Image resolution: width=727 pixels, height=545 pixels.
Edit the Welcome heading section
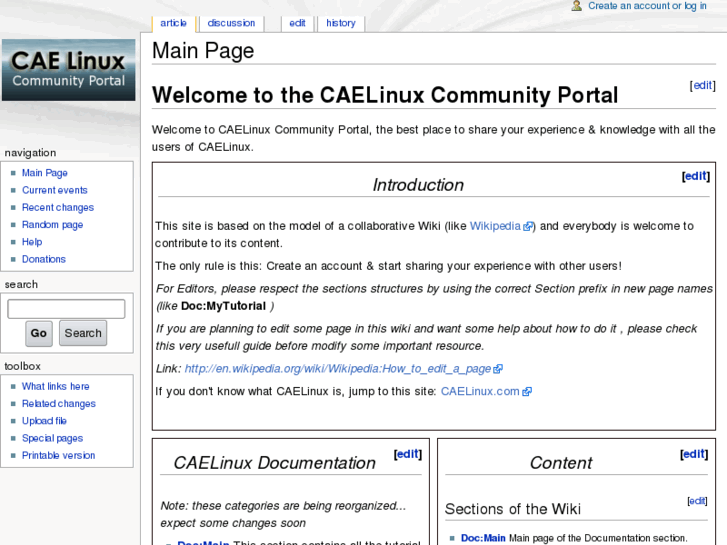coord(702,85)
